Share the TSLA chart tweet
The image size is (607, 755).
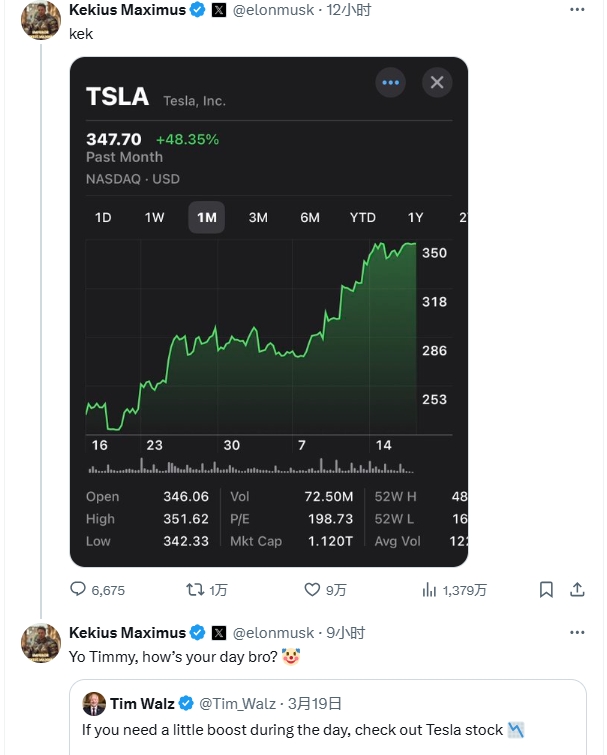(577, 590)
